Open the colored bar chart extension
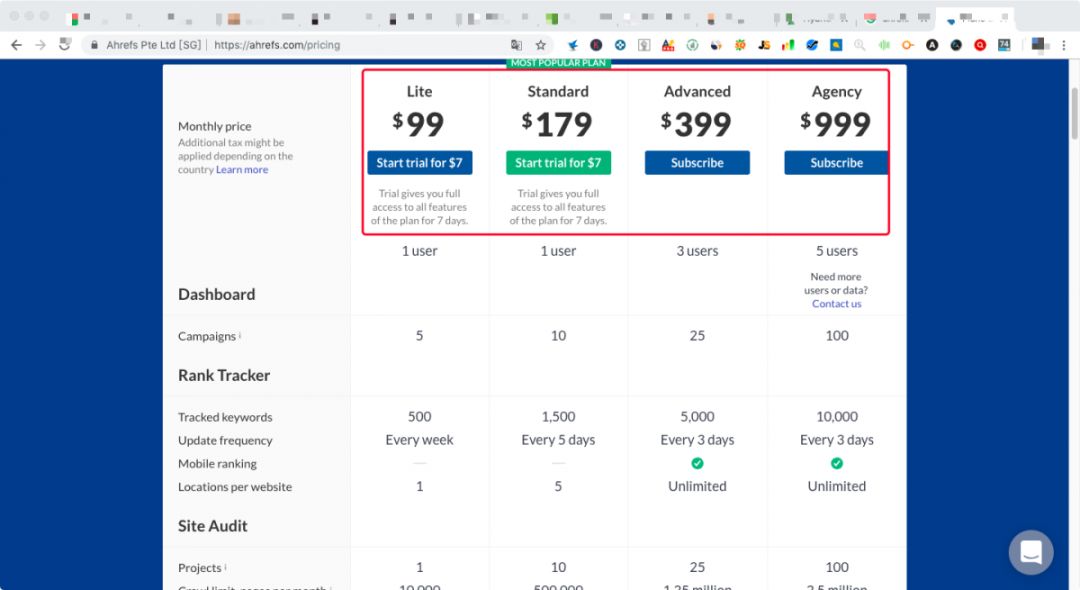The width and height of the screenshot is (1080, 590). click(788, 45)
